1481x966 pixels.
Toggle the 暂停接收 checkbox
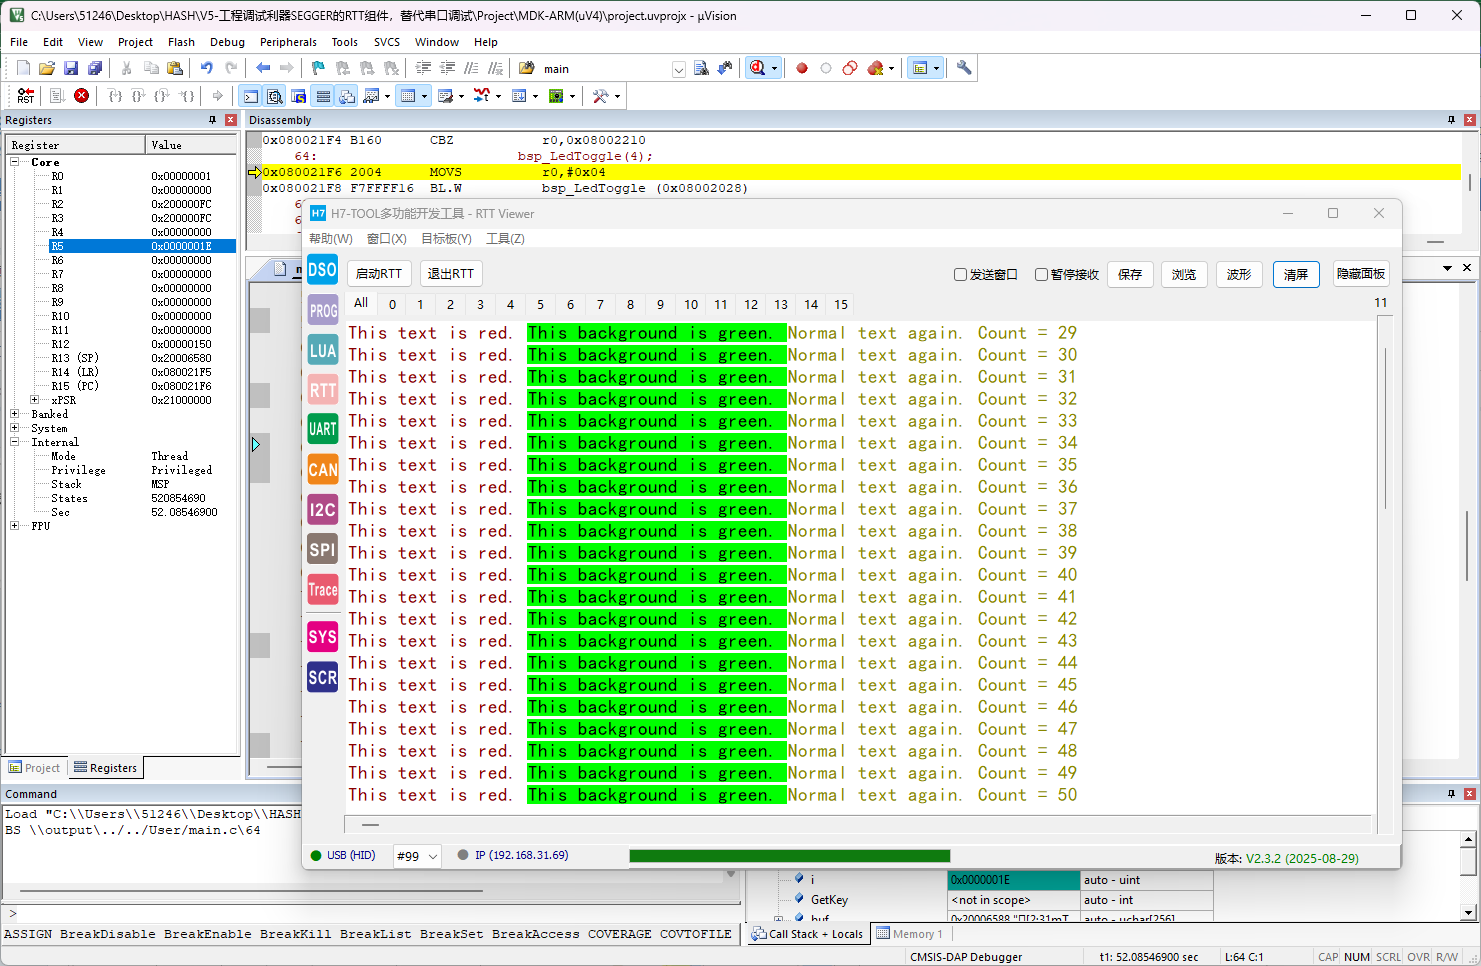click(1042, 275)
